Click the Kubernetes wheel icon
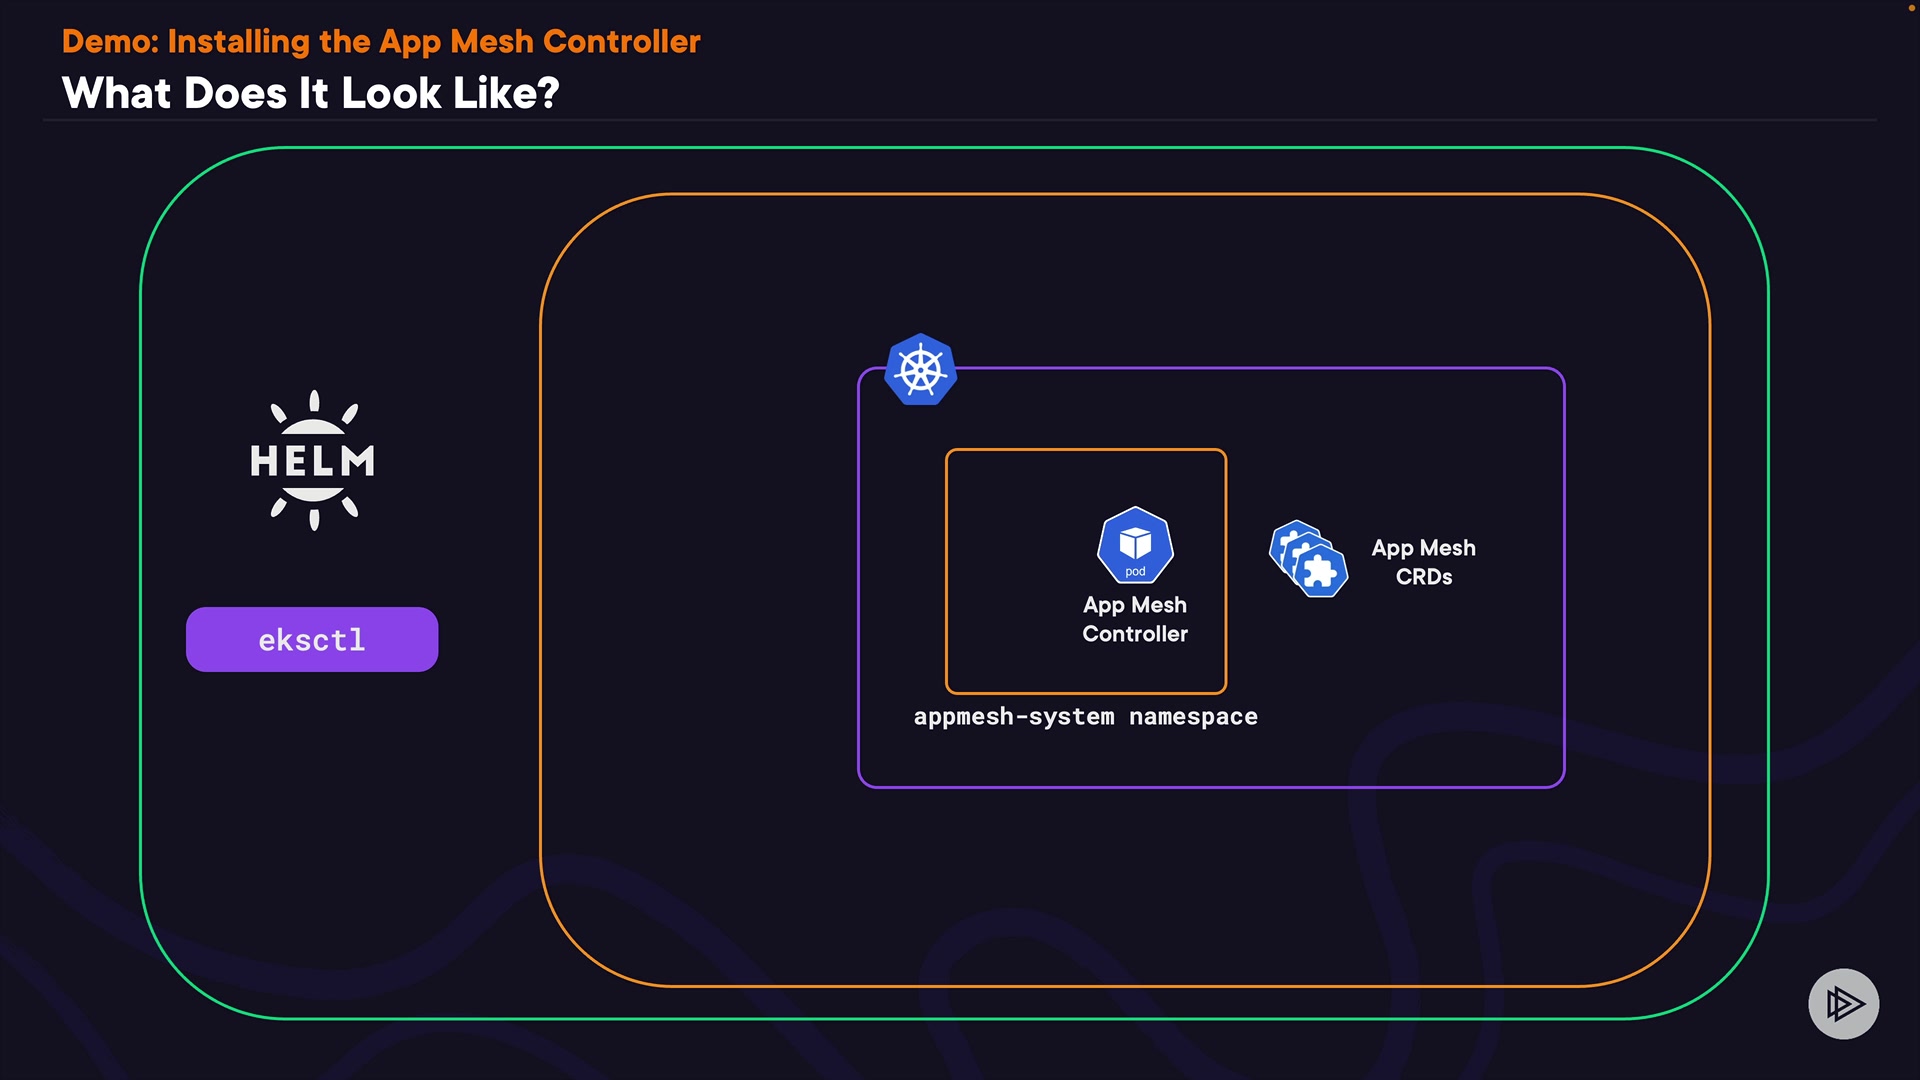The height and width of the screenshot is (1080, 1920). (x=921, y=370)
